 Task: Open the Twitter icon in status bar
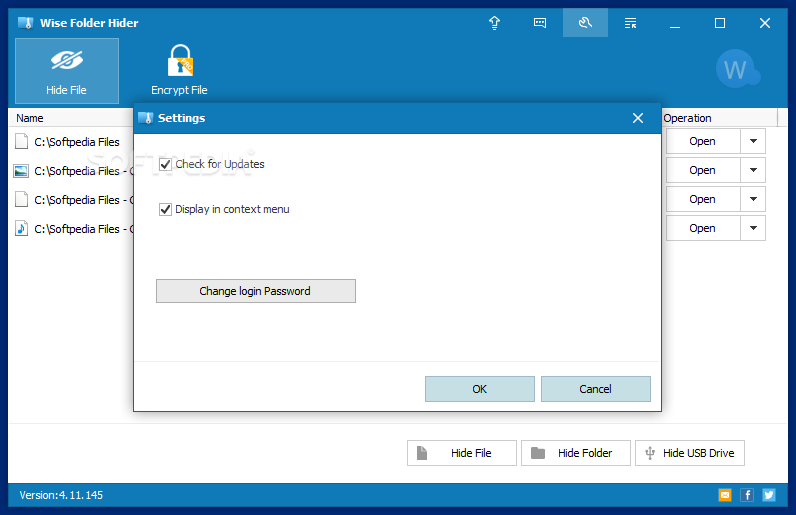tap(769, 495)
